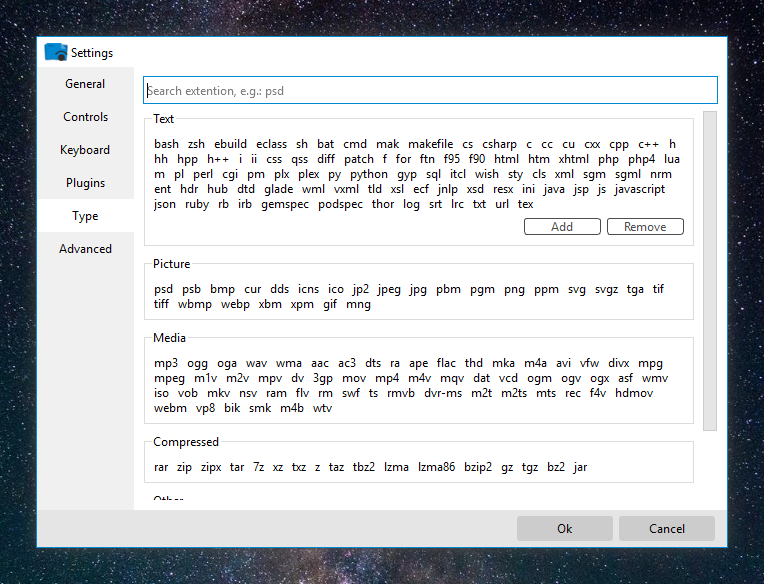
Task: Click the Add button in Text group
Action: (562, 226)
